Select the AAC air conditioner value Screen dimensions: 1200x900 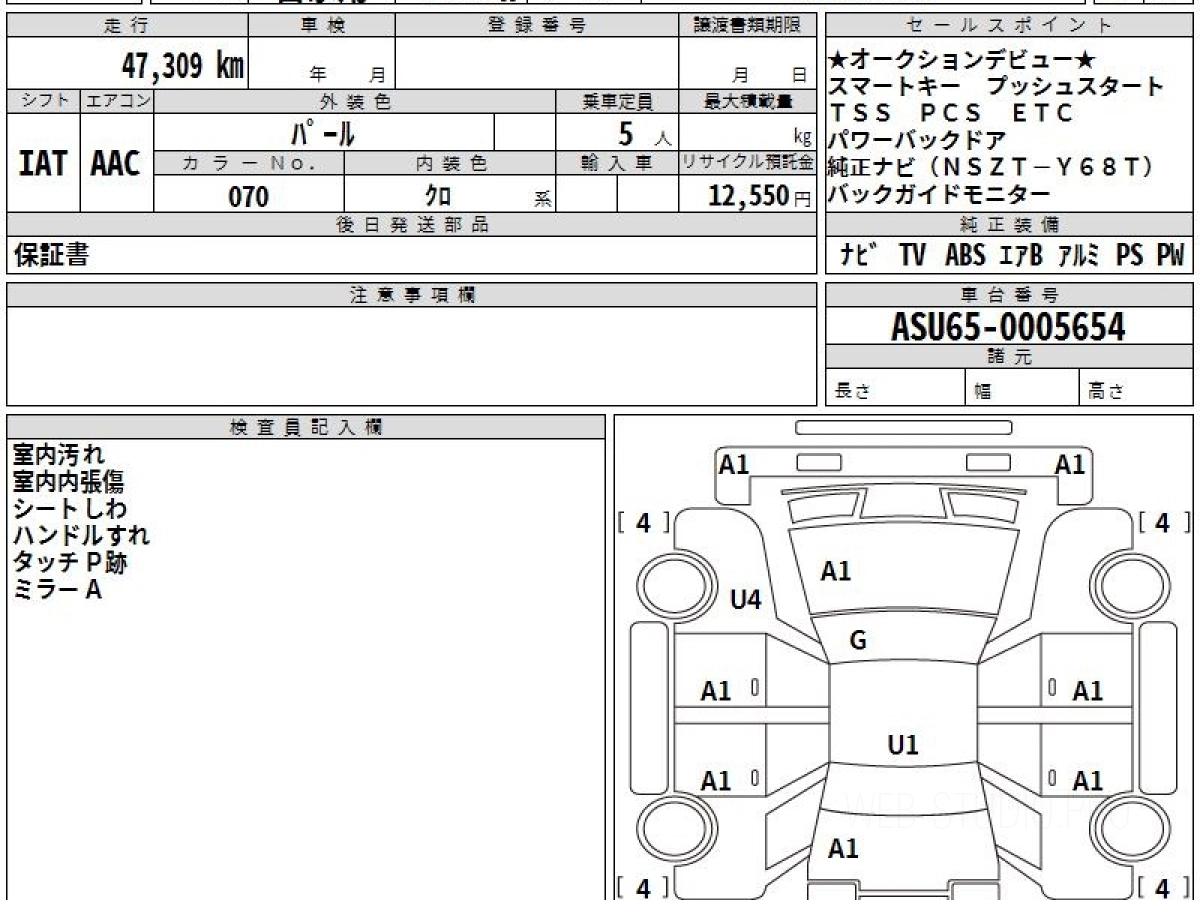tap(116, 163)
